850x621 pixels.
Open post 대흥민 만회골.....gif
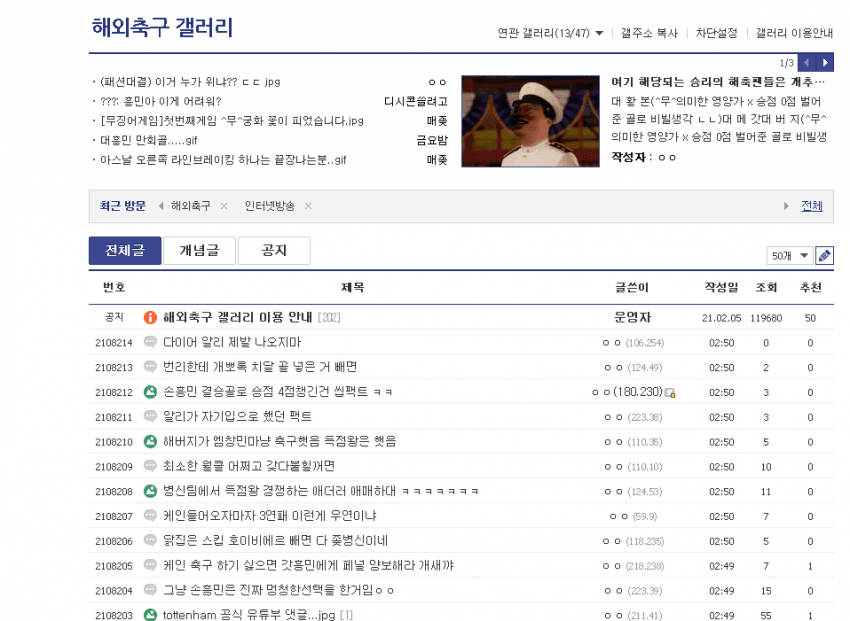tap(149, 140)
